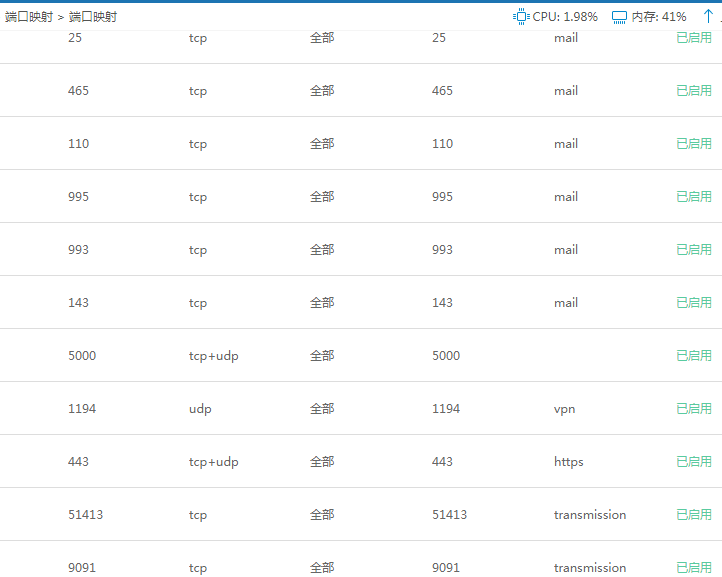Click the tcp+udp protocol in 5000 row
The image size is (722, 577).
[x=213, y=356]
